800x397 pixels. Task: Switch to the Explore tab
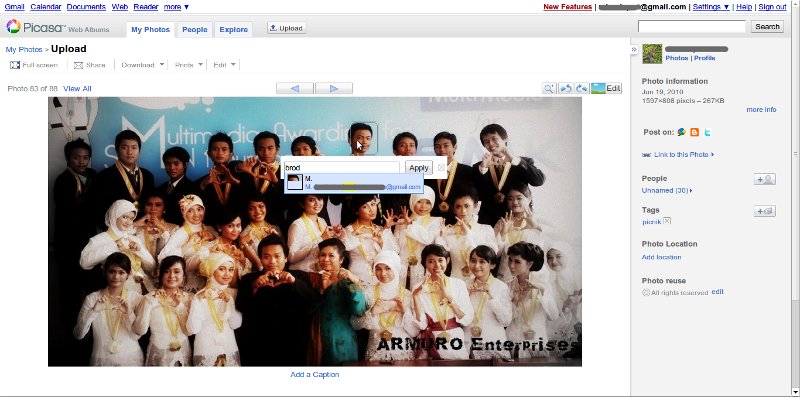[234, 30]
